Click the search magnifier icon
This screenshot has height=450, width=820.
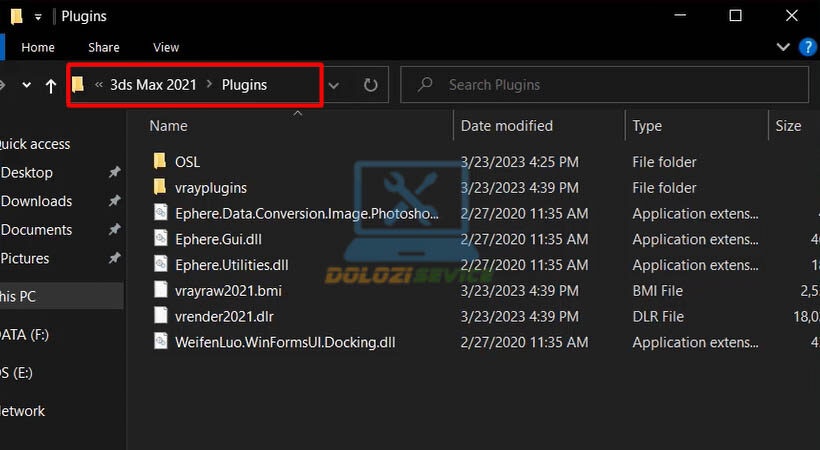425,84
